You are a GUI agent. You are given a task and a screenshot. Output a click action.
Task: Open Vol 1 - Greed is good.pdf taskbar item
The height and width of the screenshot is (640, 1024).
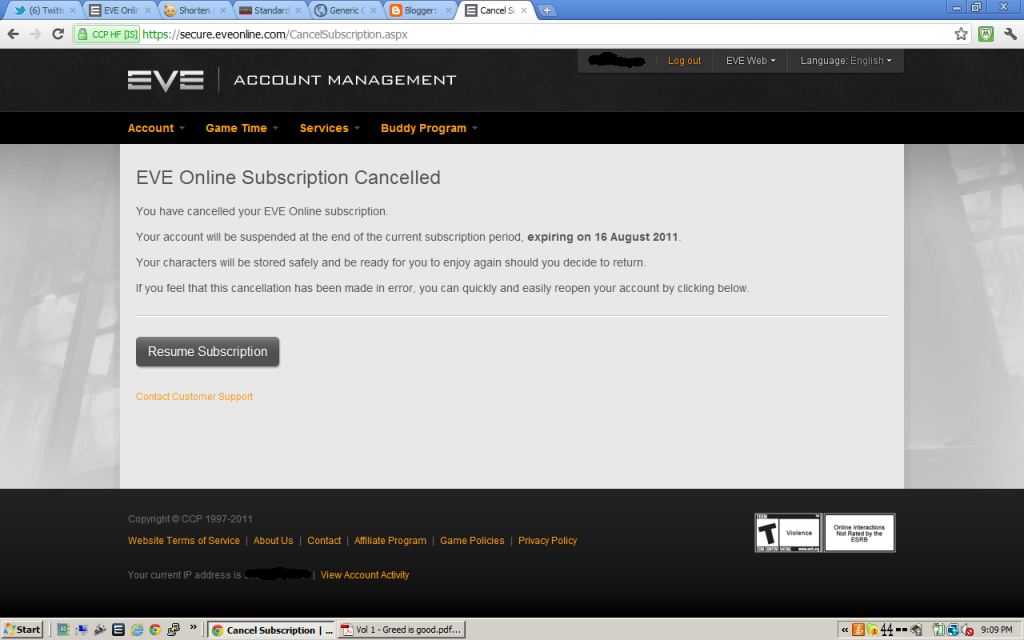(x=402, y=630)
